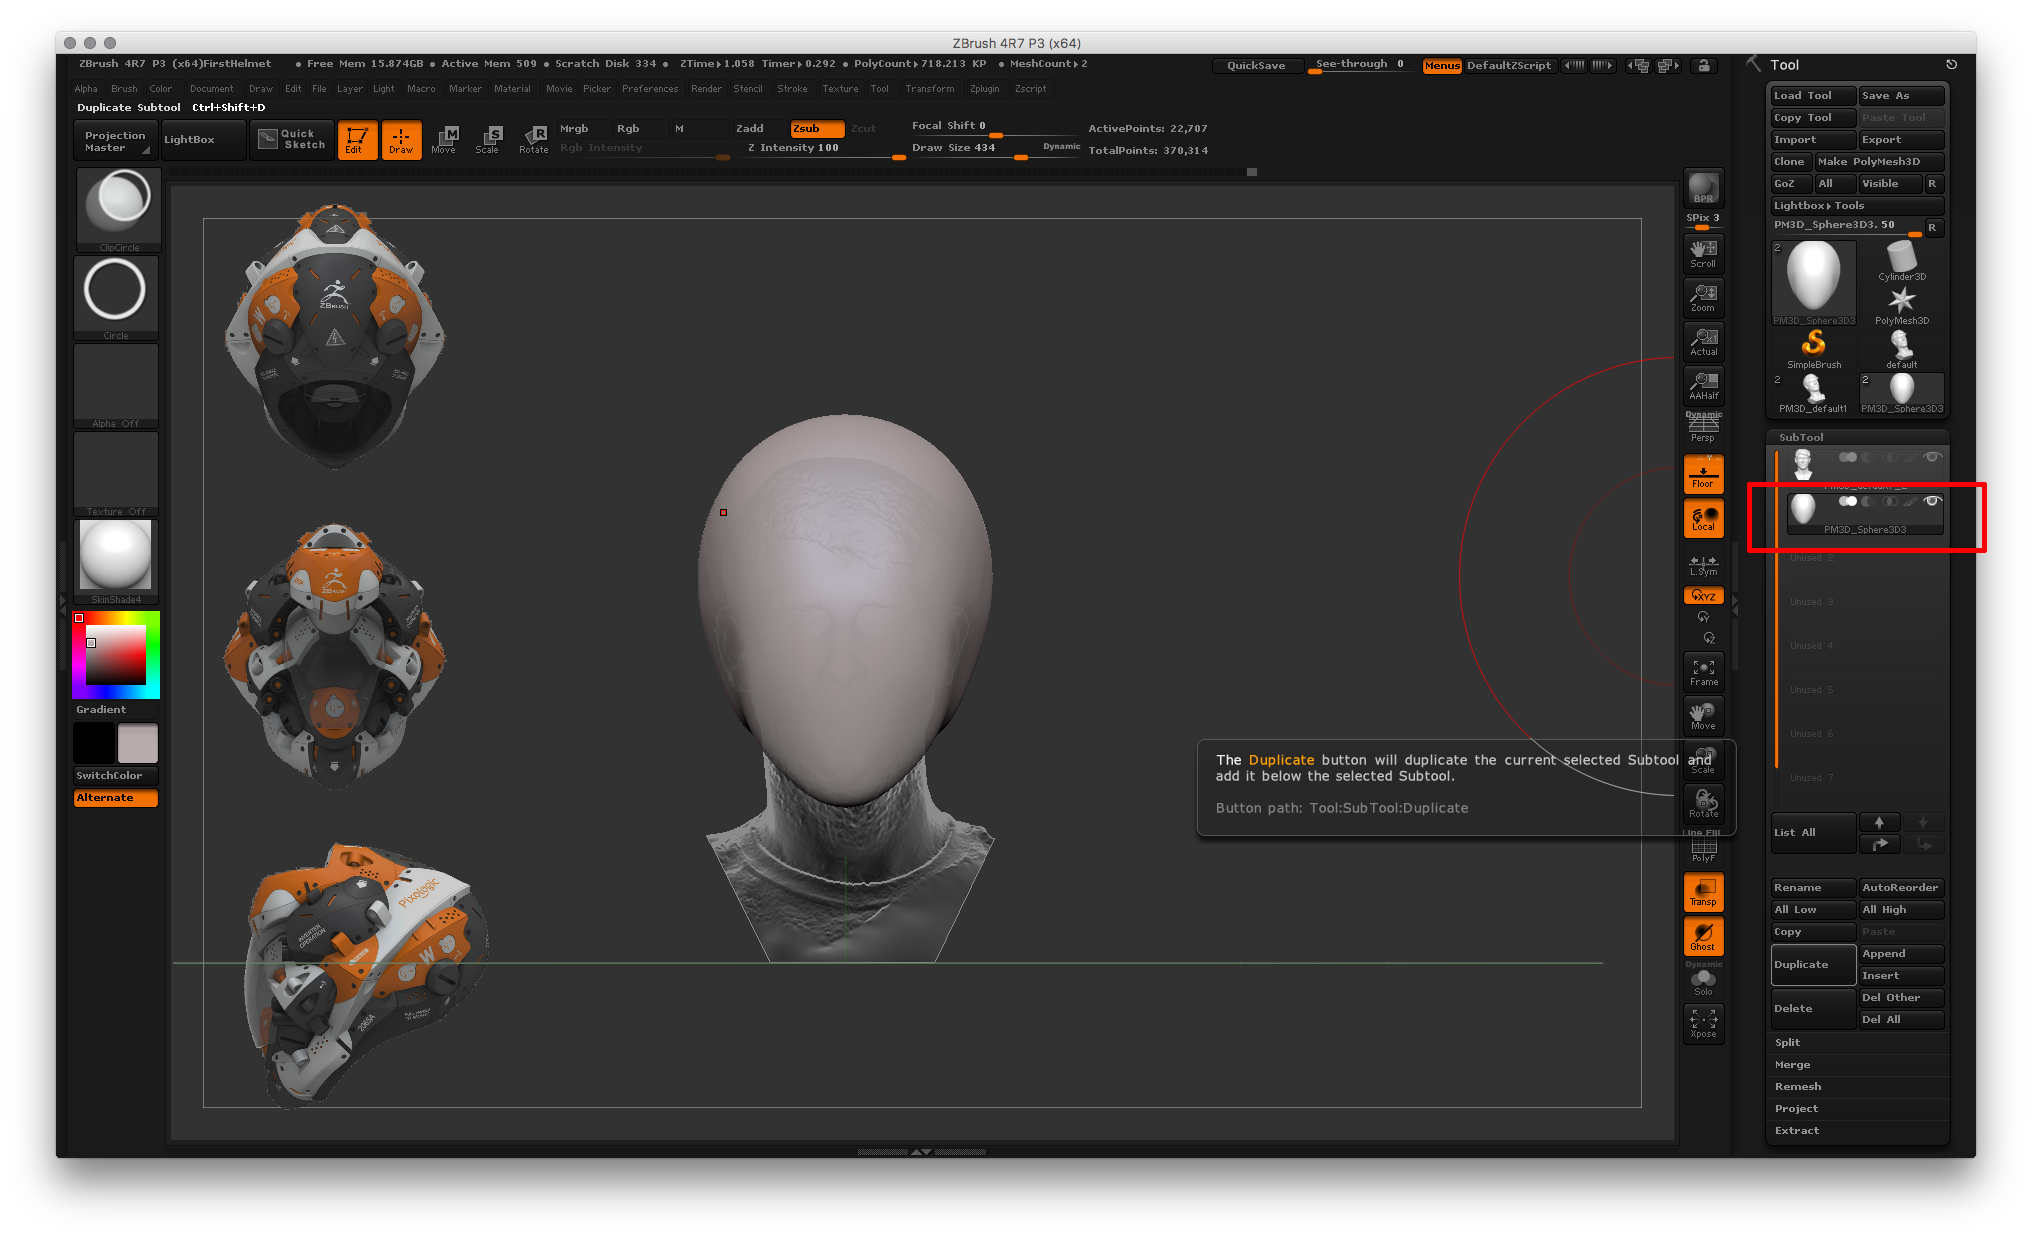The height and width of the screenshot is (1238, 2032).
Task: Click the QuickSave button
Action: 1256,66
